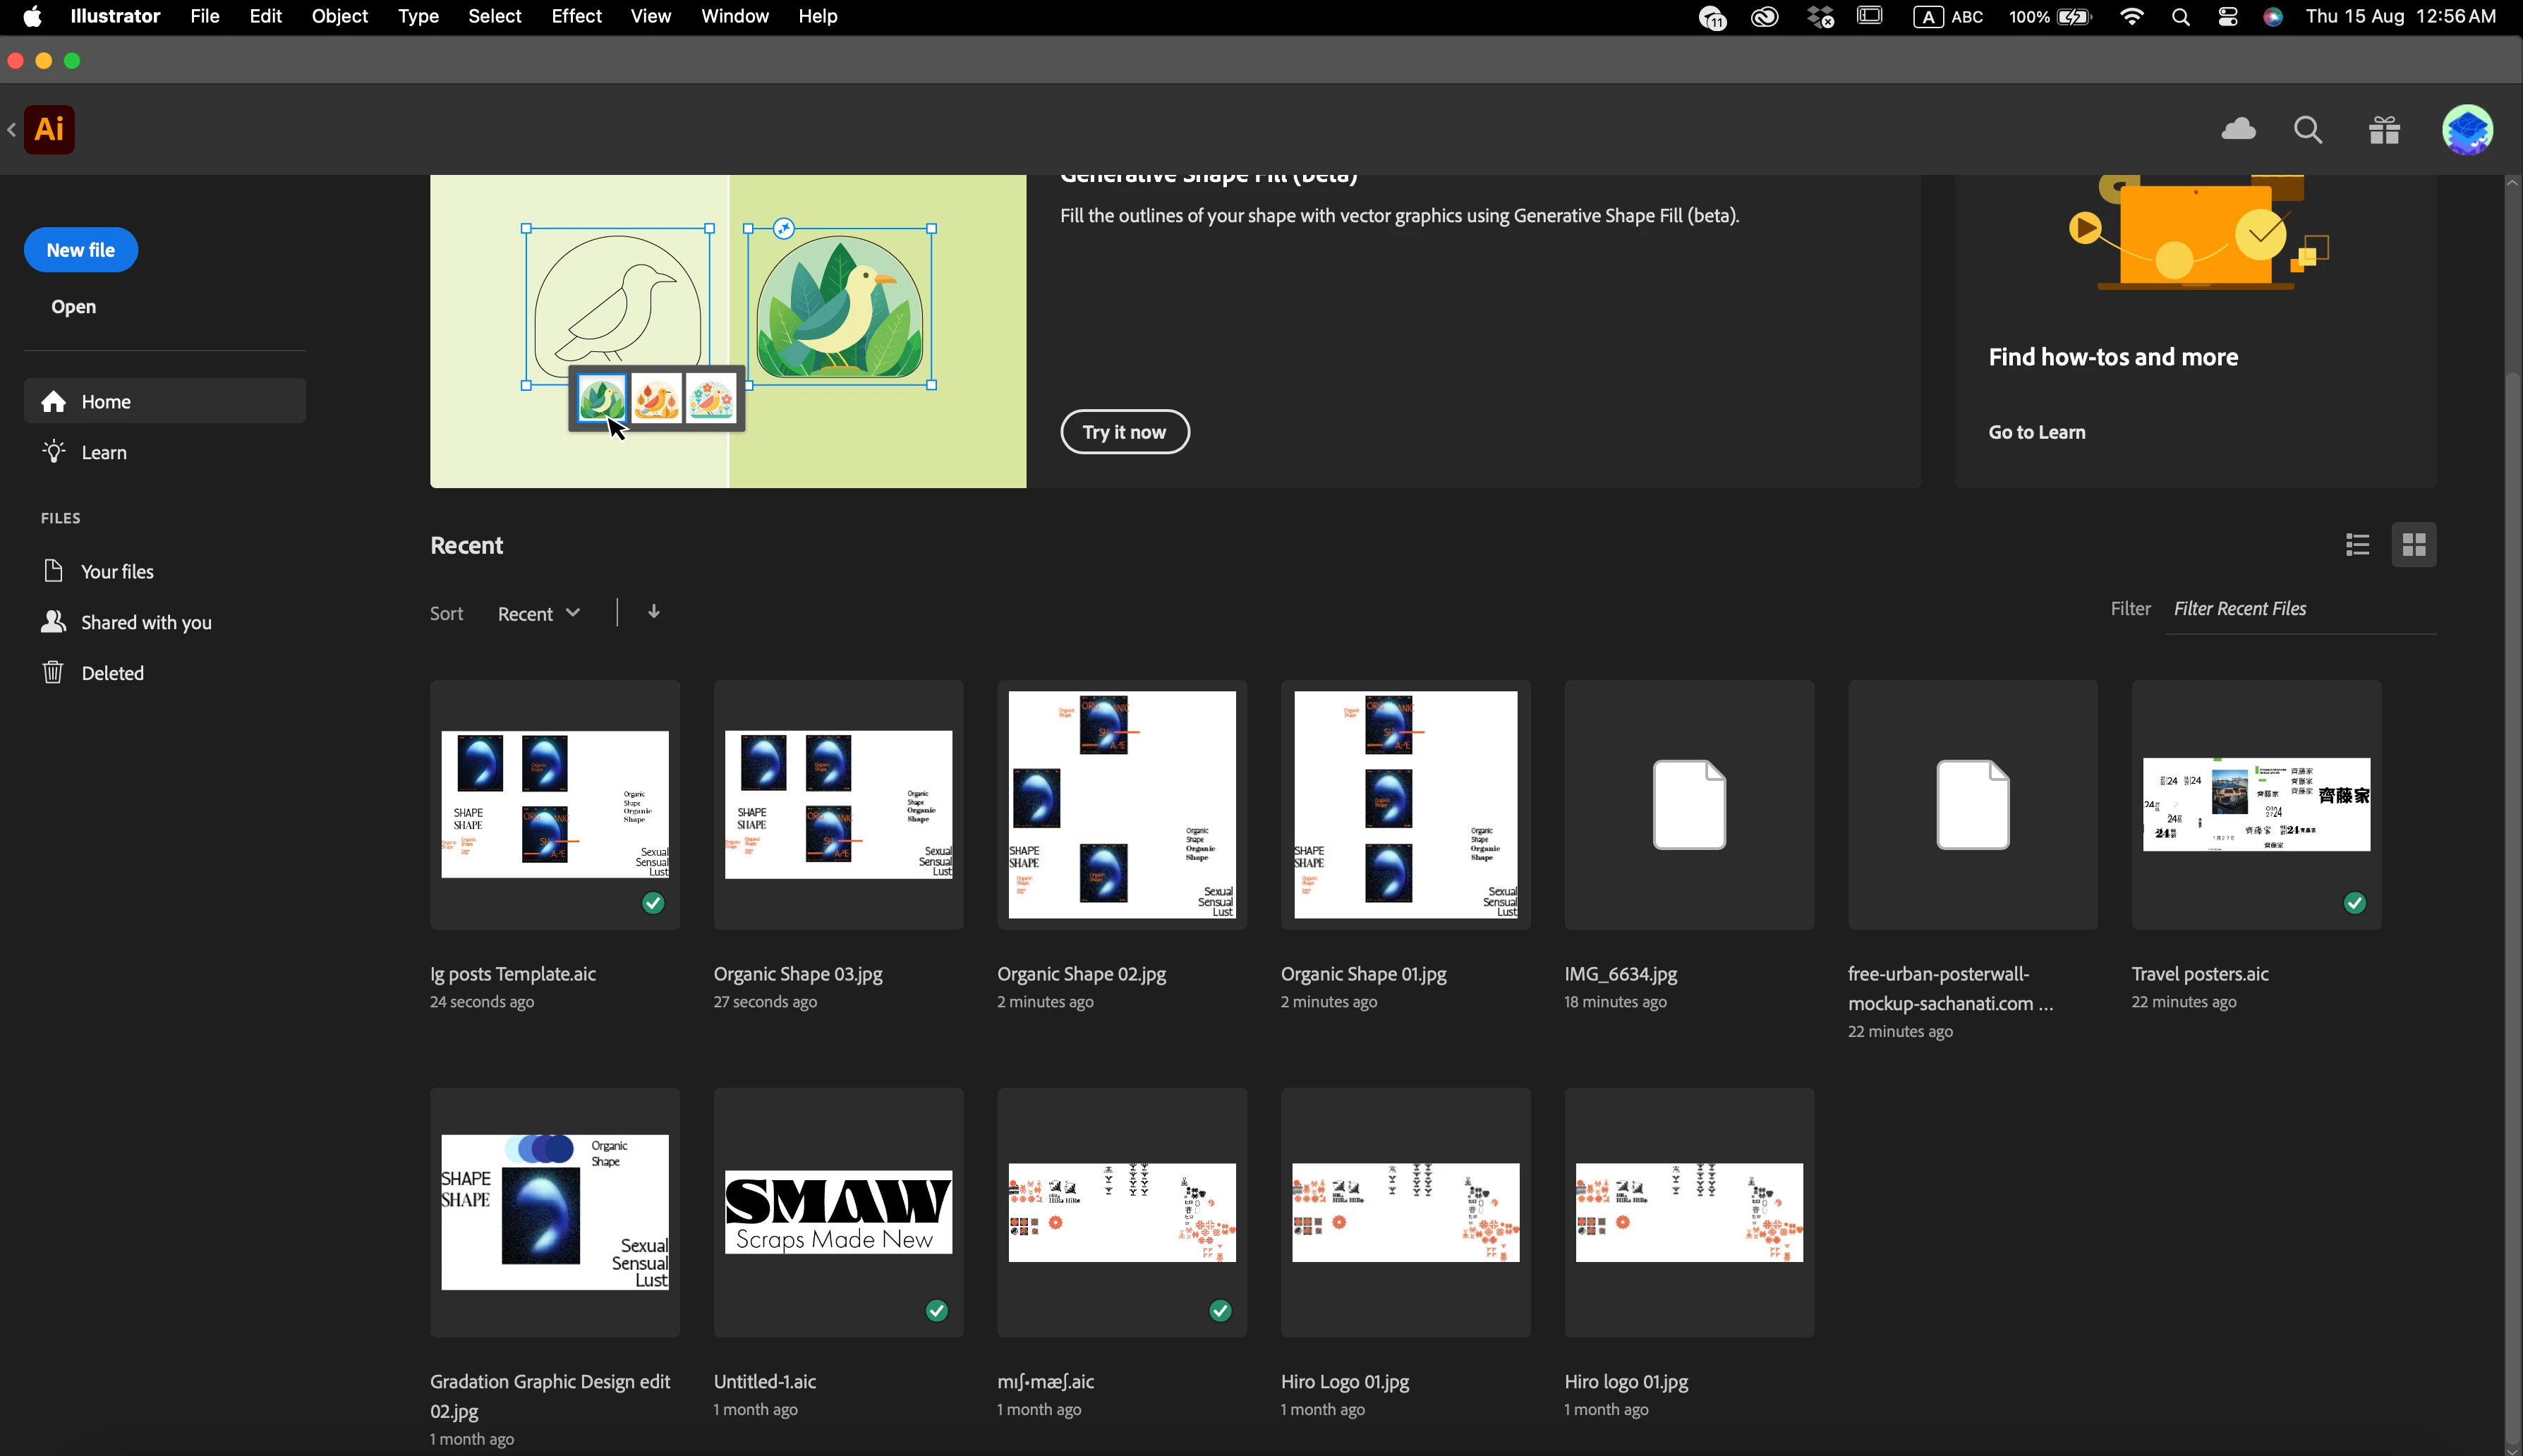Viewport: 2523px width, 1456px height.
Task: Open the user profile avatar
Action: point(2467,130)
